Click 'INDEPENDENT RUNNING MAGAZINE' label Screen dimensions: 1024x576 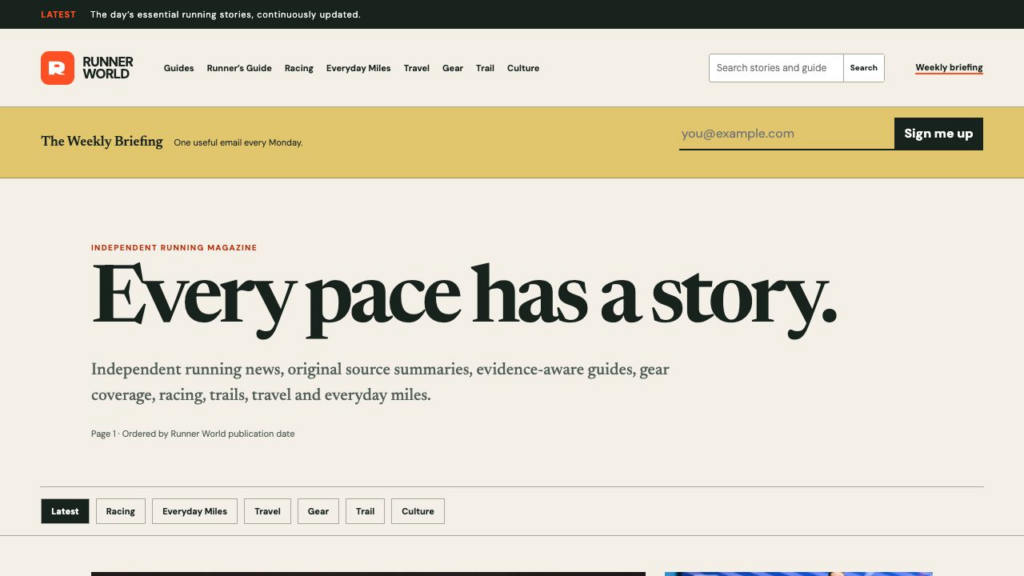tap(174, 248)
